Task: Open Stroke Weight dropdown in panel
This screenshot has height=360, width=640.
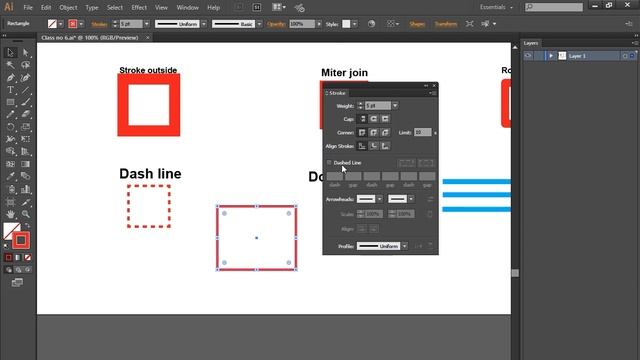Action: (x=395, y=106)
